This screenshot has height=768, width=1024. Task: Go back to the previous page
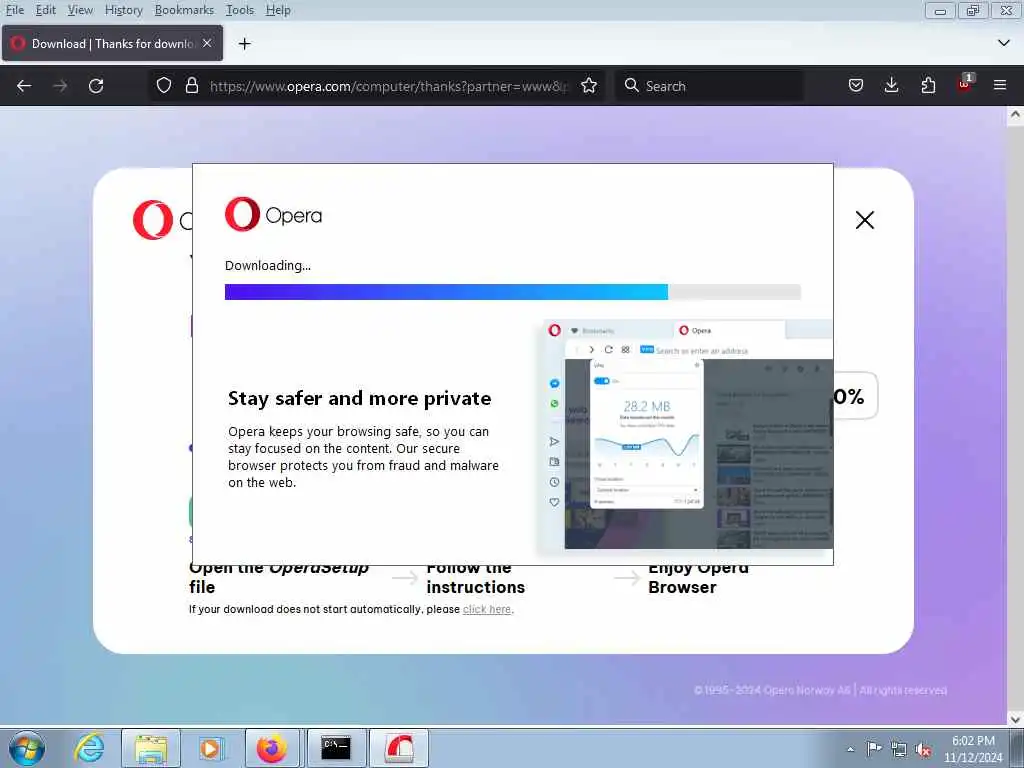[24, 86]
